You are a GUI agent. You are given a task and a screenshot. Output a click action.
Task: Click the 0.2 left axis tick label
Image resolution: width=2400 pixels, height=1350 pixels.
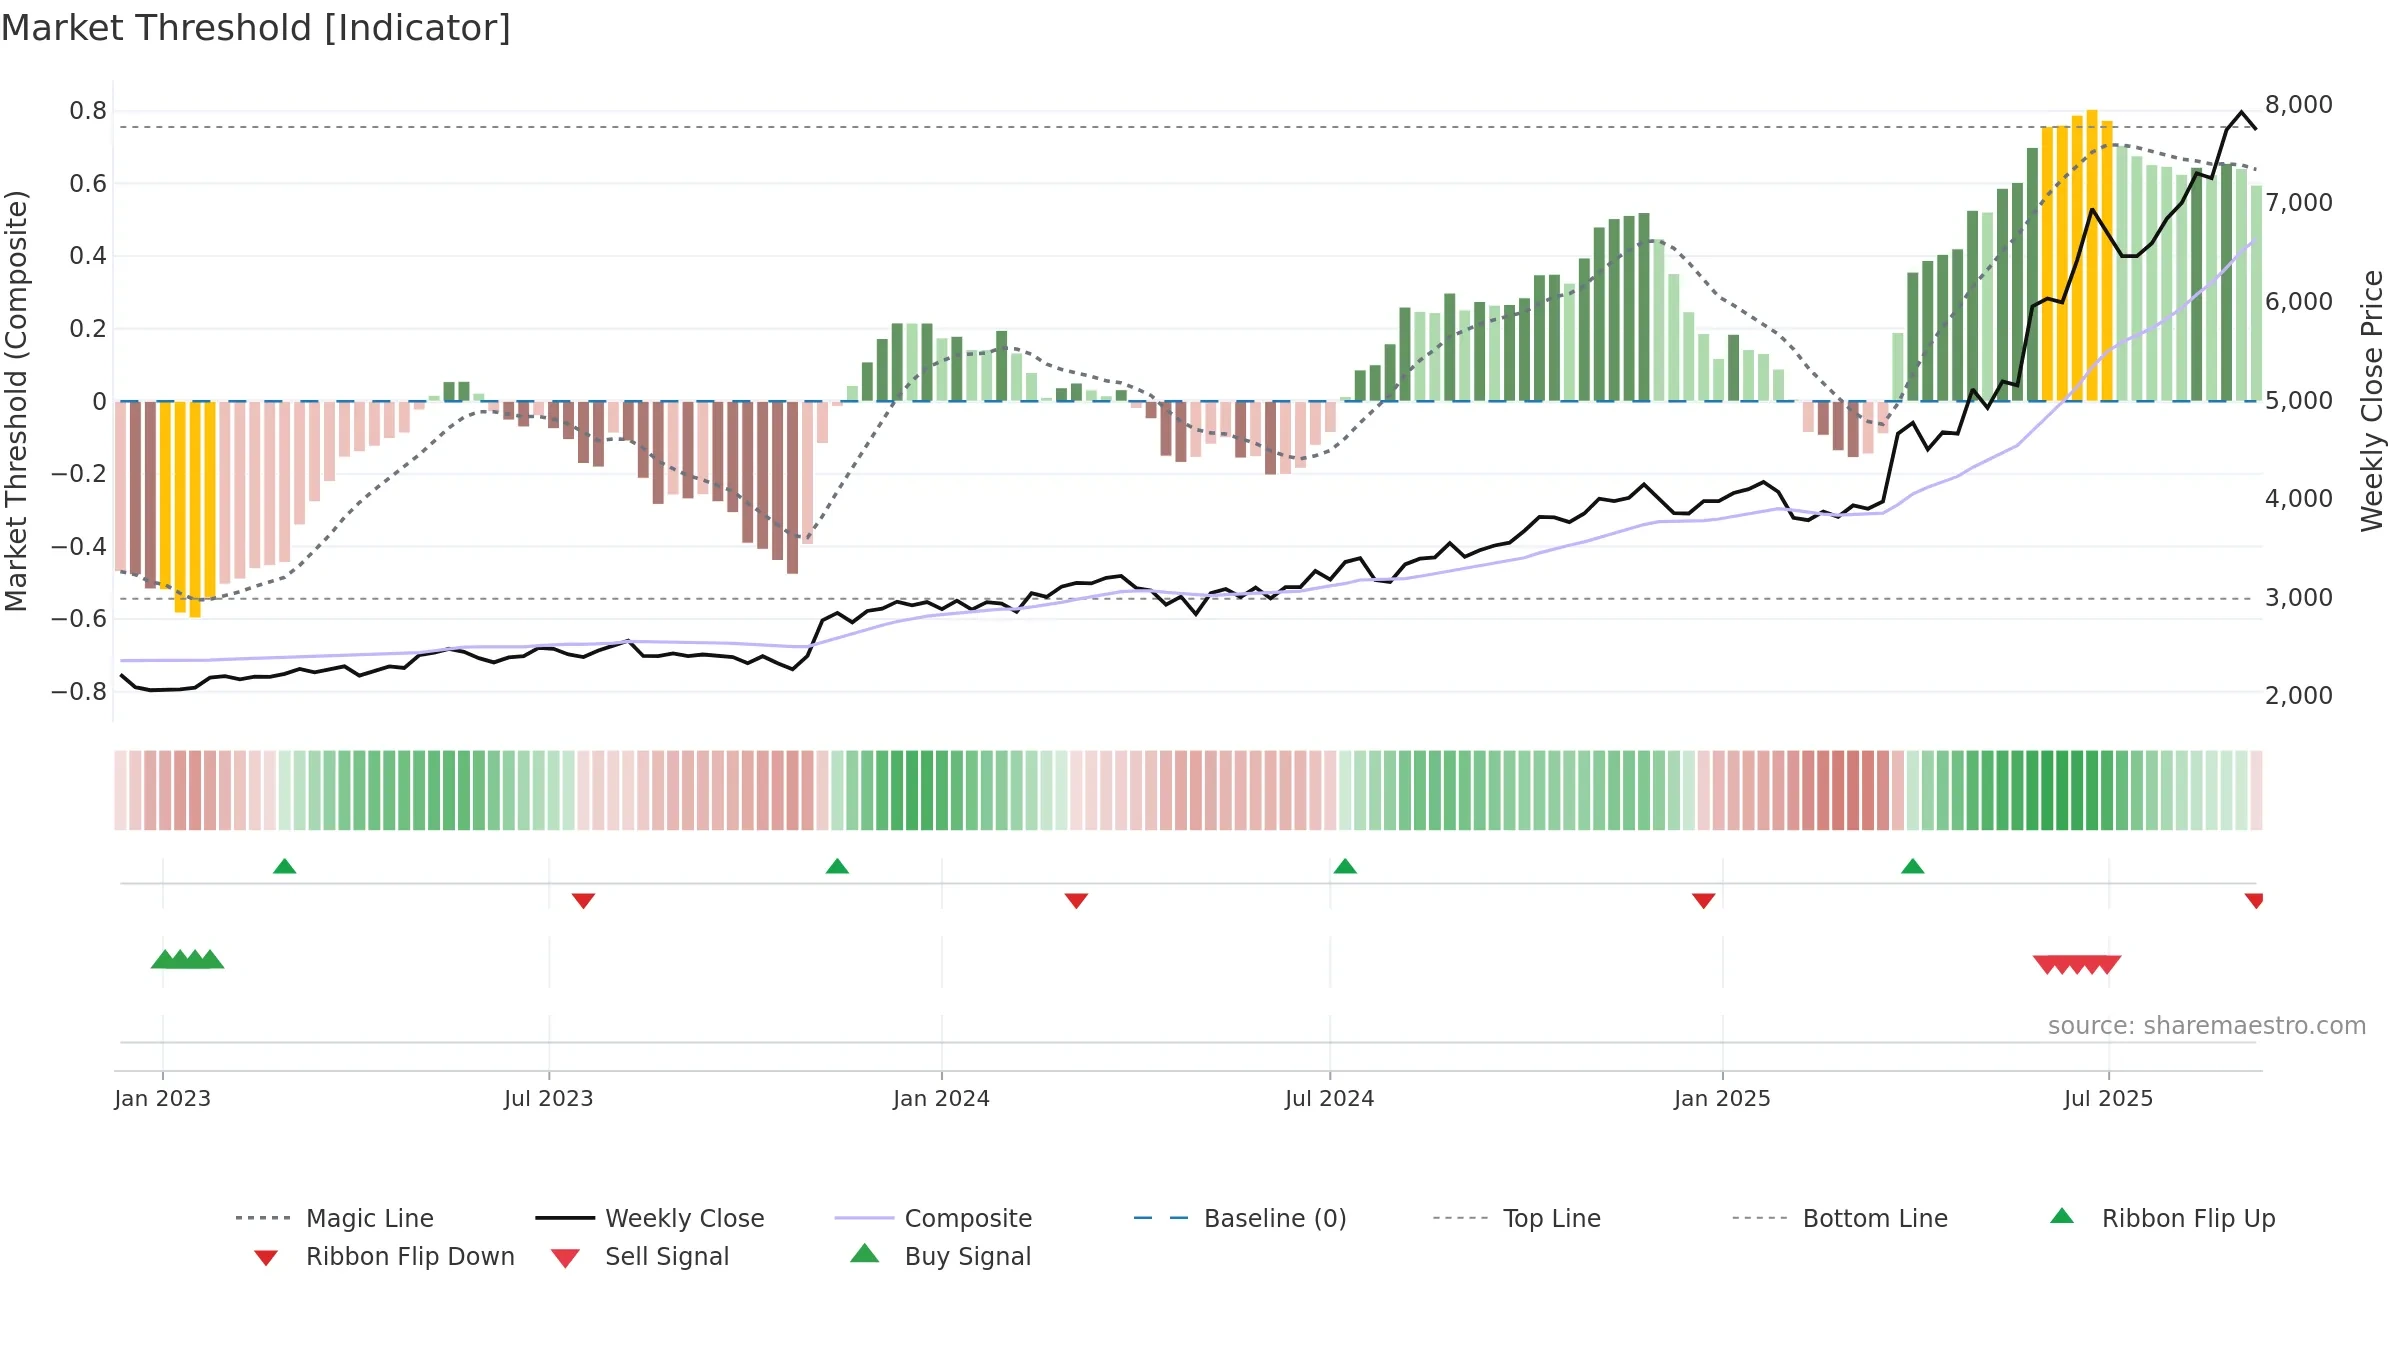(88, 329)
